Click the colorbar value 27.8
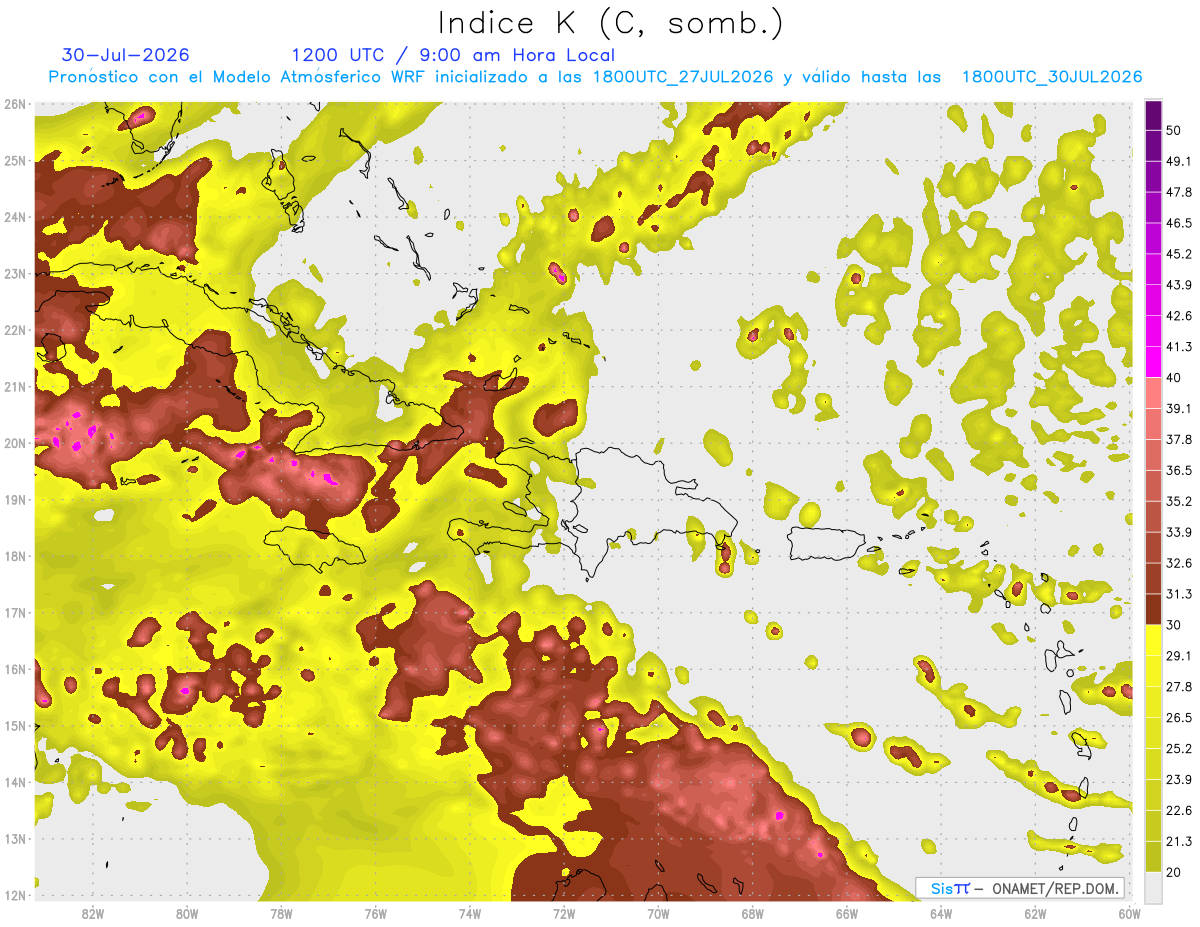The width and height of the screenshot is (1200, 927). [1179, 687]
